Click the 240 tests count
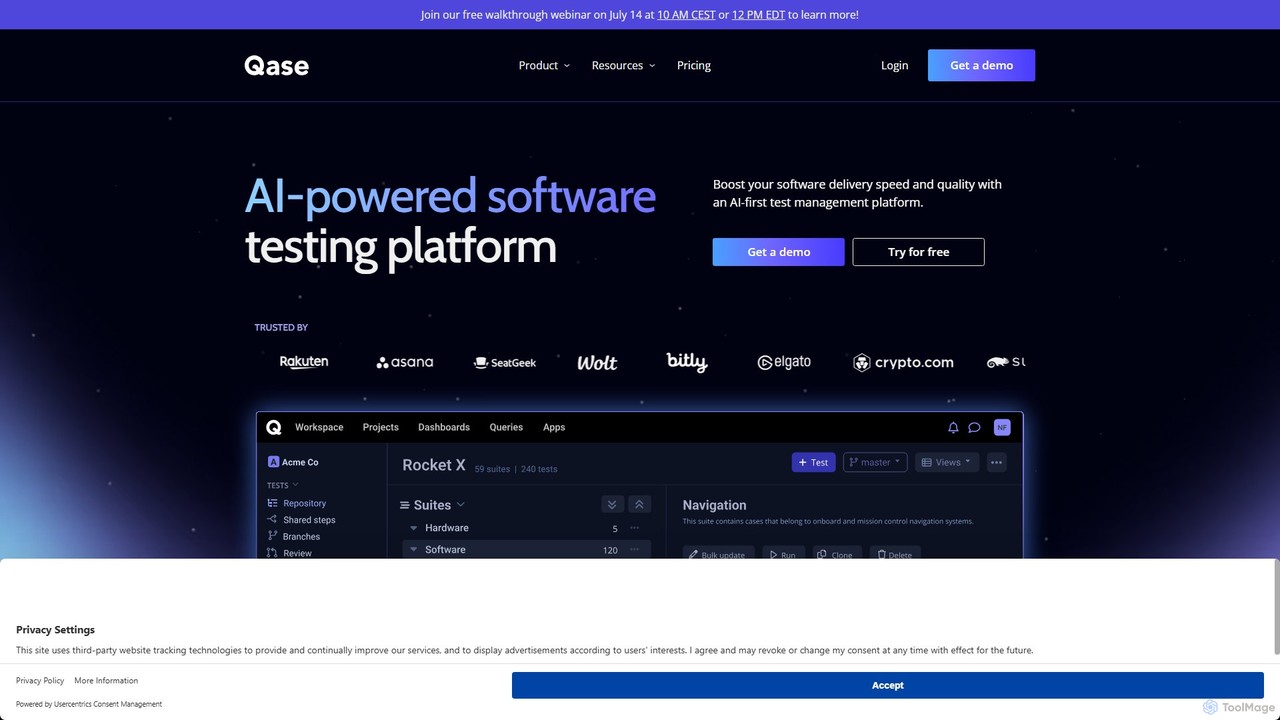 click(x=539, y=469)
